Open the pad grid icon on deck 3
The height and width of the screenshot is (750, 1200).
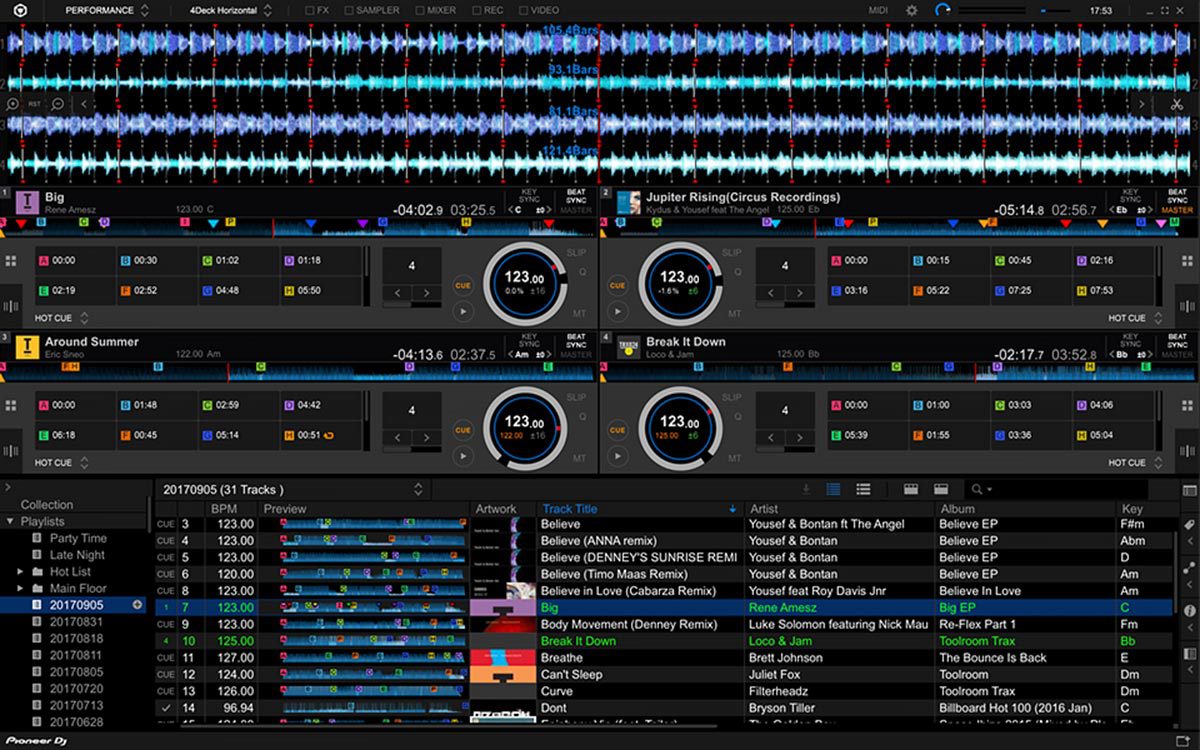tap(11, 406)
